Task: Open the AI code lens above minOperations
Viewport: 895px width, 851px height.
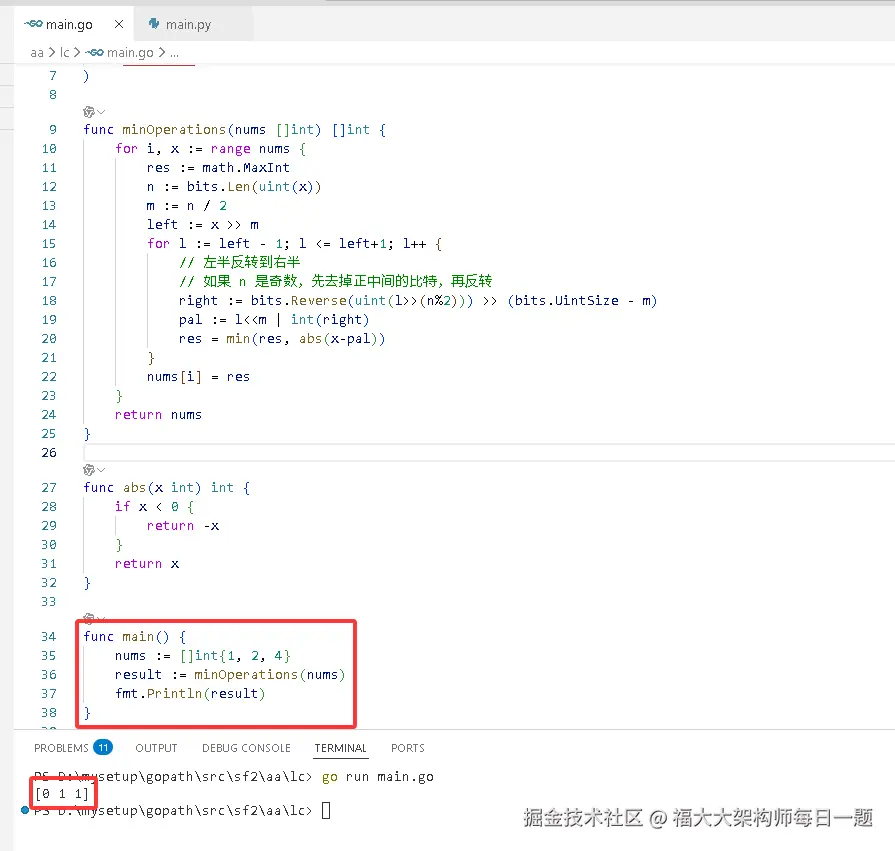Action: pos(88,112)
